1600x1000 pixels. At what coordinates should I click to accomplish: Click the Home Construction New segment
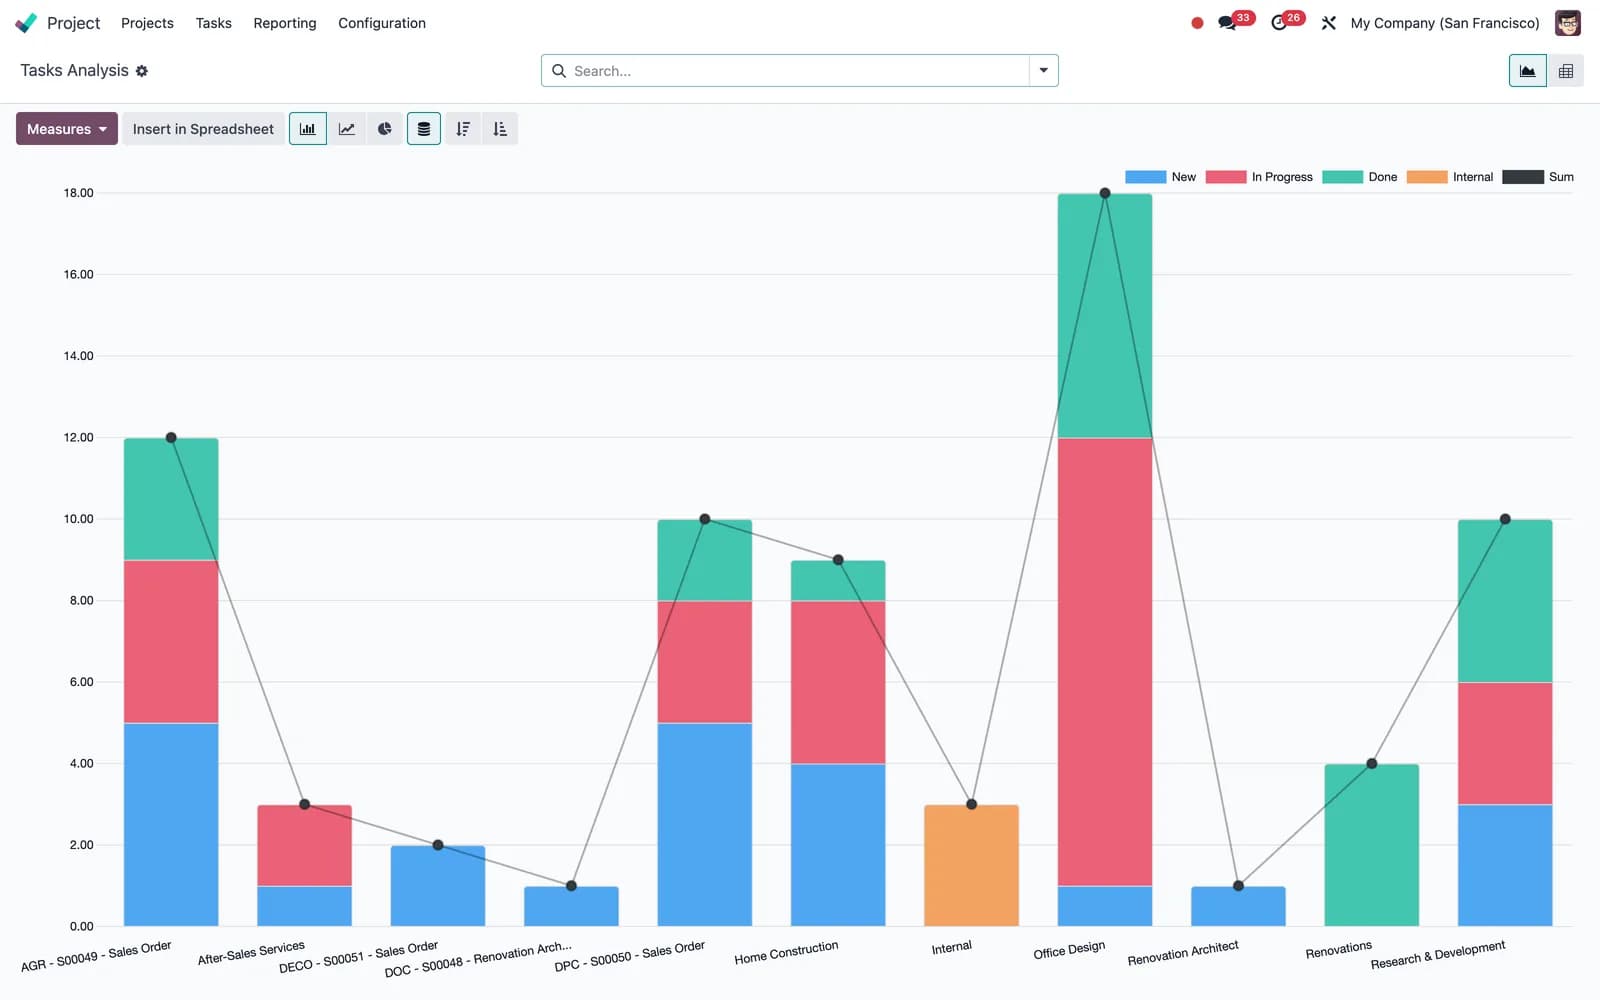[x=838, y=845]
